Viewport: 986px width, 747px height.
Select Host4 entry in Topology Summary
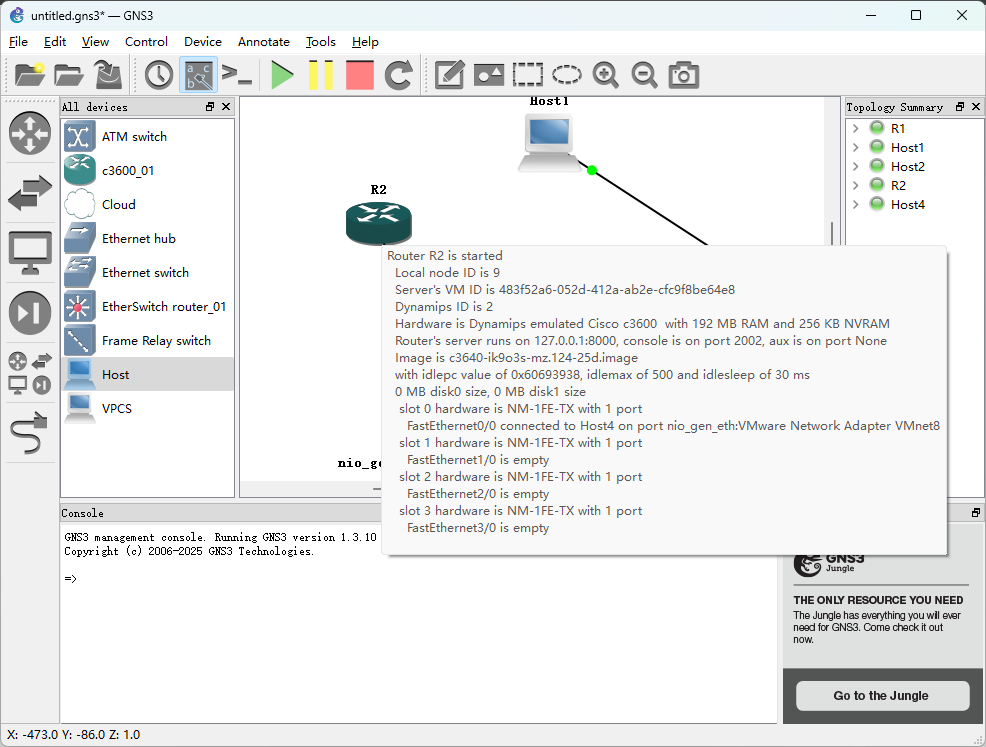click(907, 204)
